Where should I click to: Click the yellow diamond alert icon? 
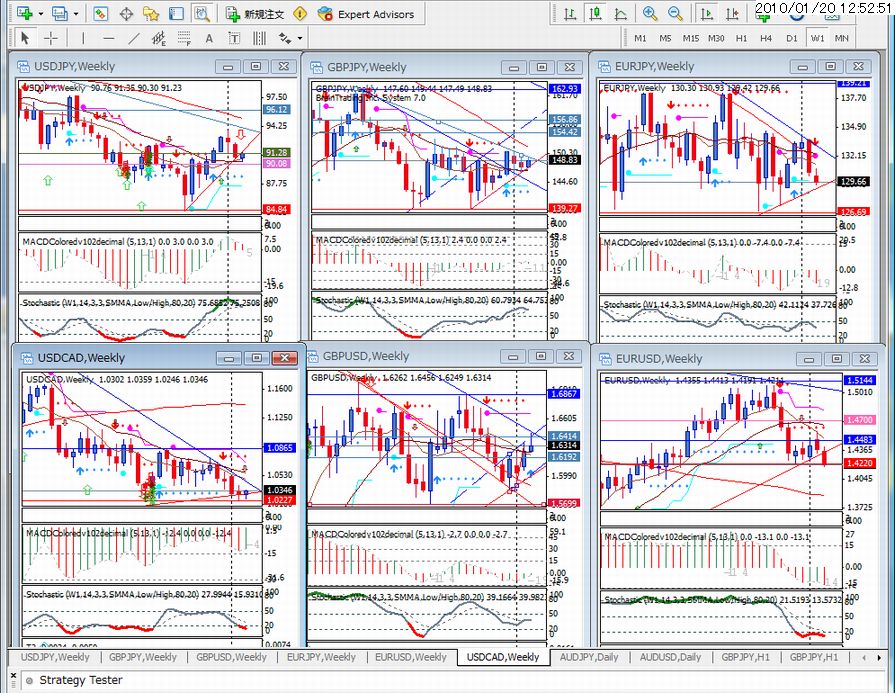(x=300, y=14)
